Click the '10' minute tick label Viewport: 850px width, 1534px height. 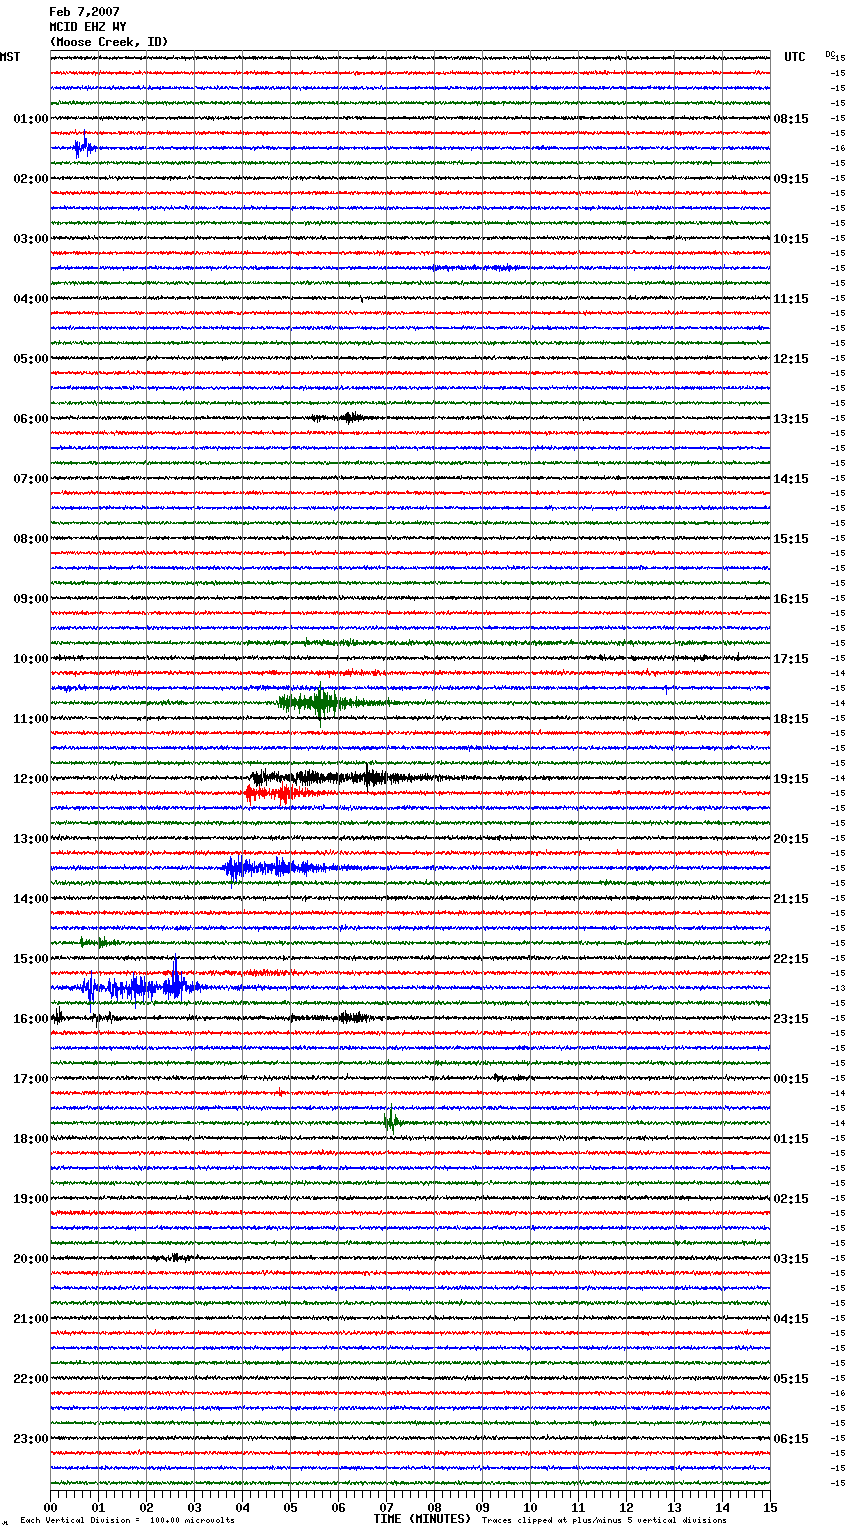point(530,1507)
